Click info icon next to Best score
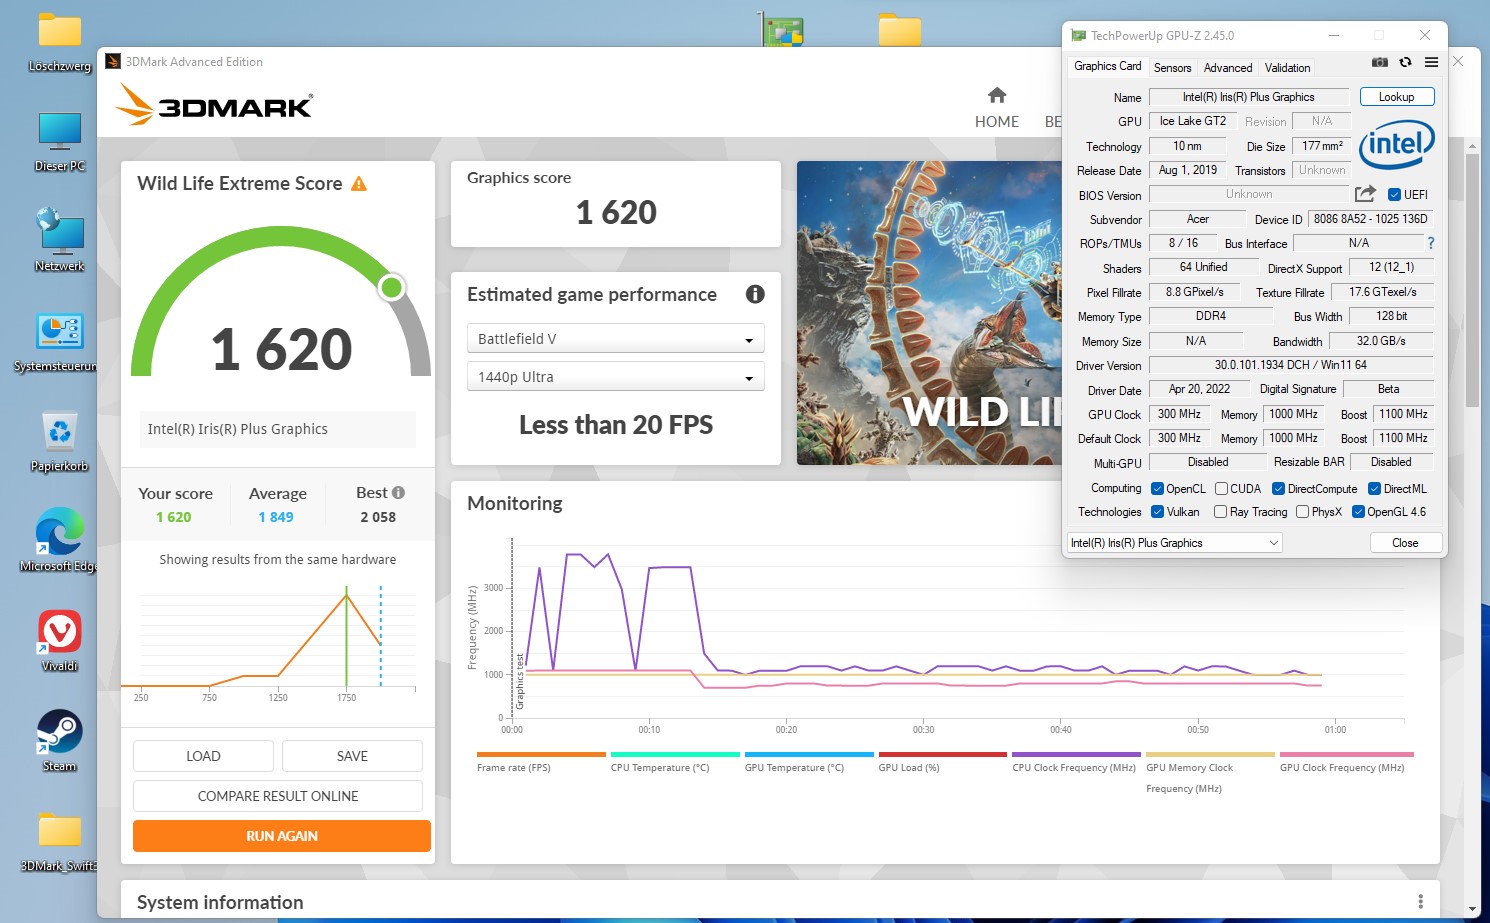 (x=398, y=492)
